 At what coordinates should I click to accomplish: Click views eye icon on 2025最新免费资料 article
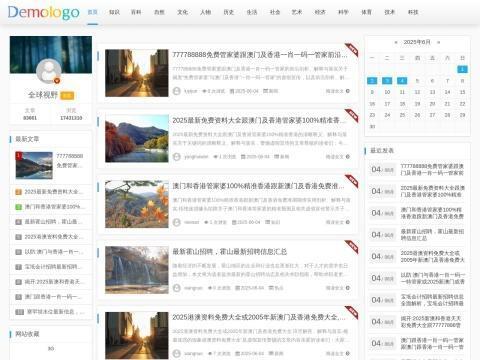coord(216,157)
